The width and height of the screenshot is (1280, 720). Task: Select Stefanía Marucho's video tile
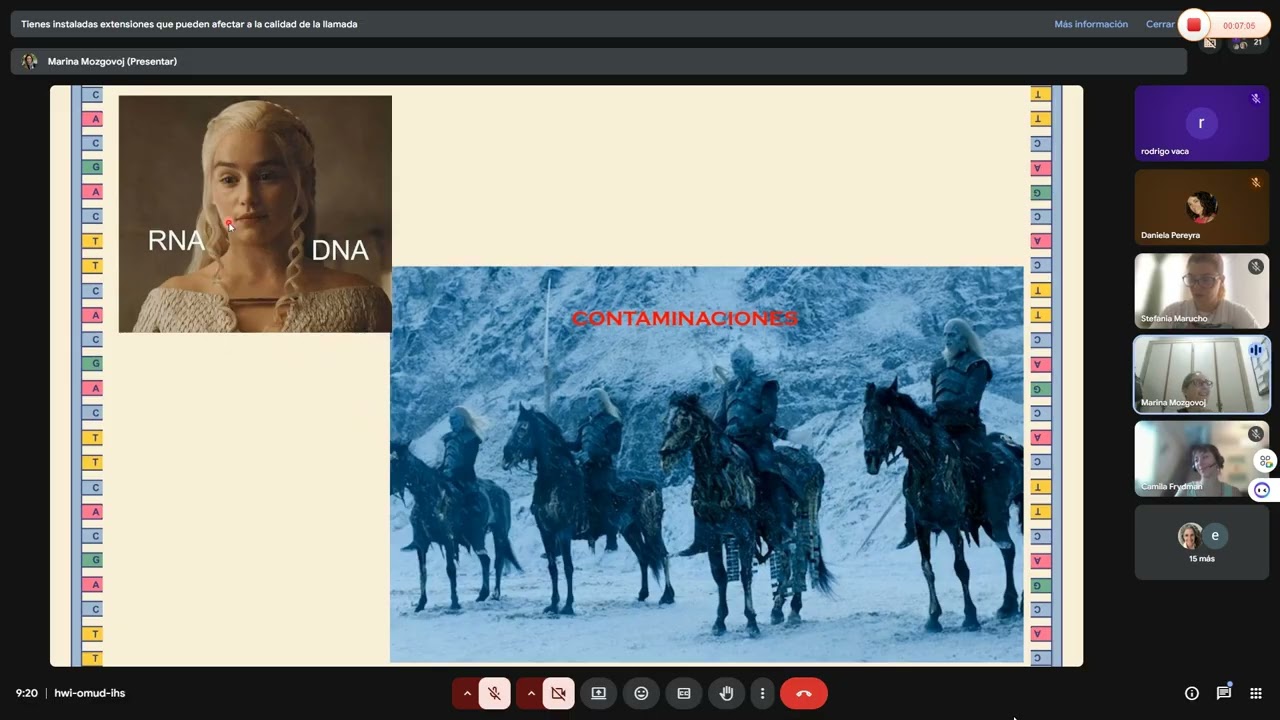coord(1201,291)
